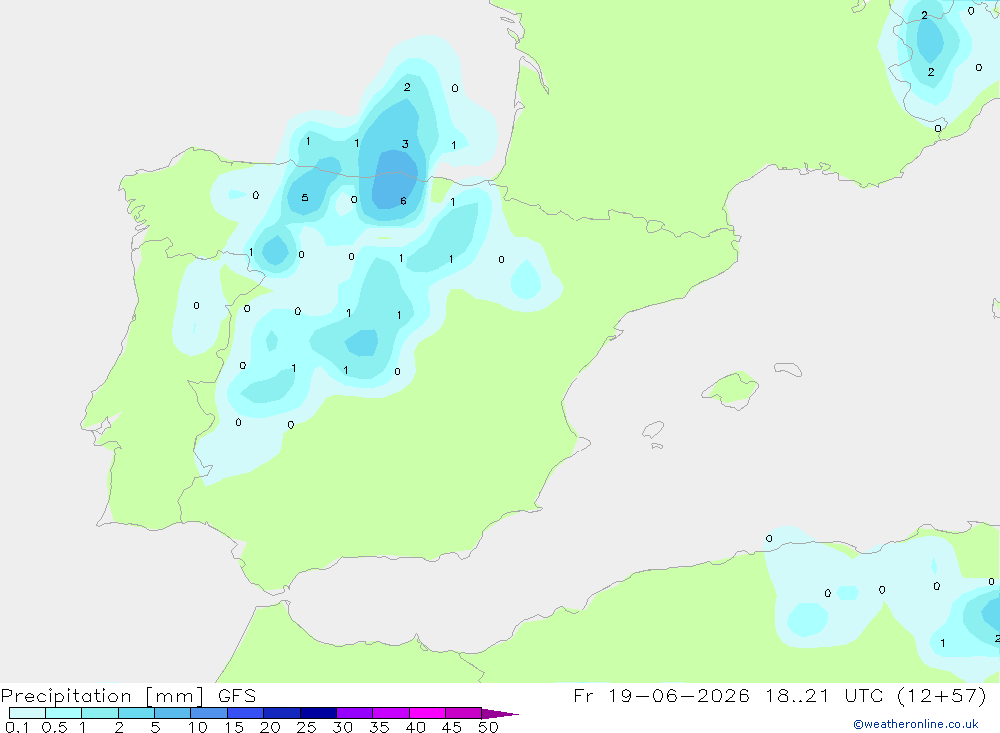Click the '20' legend scale label
The width and height of the screenshot is (1000, 733).
(270, 727)
